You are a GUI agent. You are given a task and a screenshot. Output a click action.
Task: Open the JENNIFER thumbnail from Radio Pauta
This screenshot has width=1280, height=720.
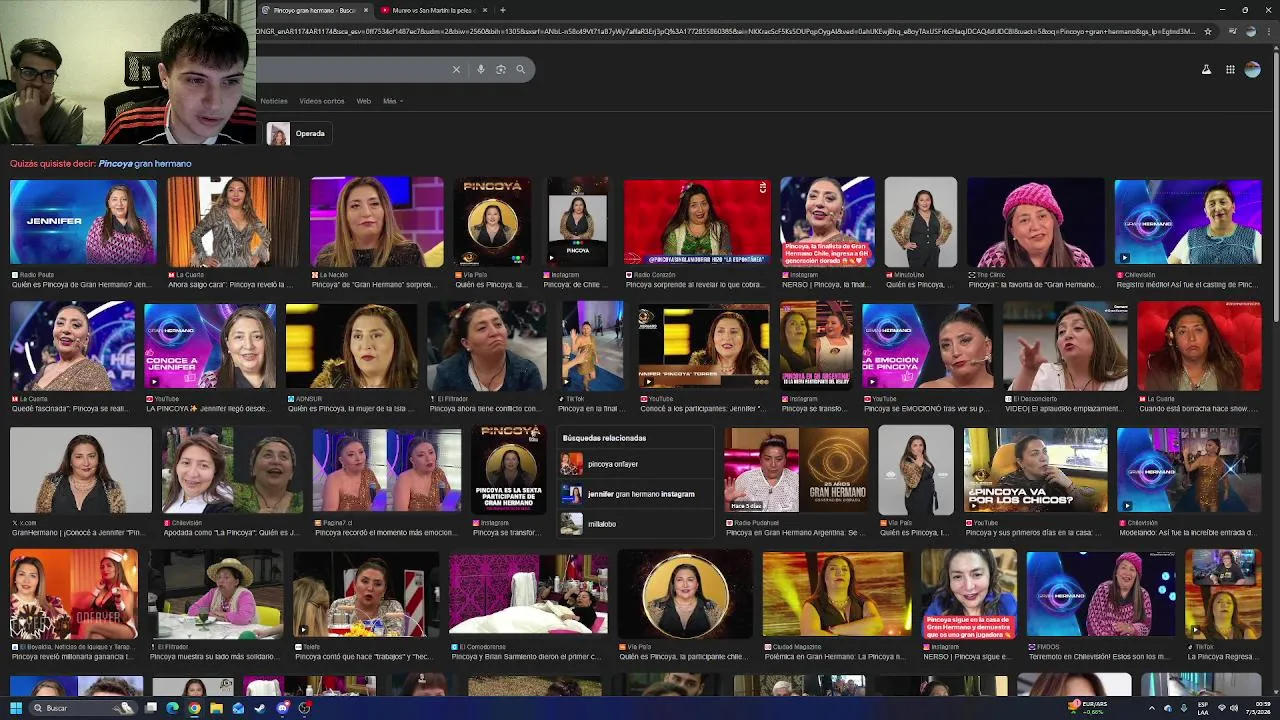(83, 222)
